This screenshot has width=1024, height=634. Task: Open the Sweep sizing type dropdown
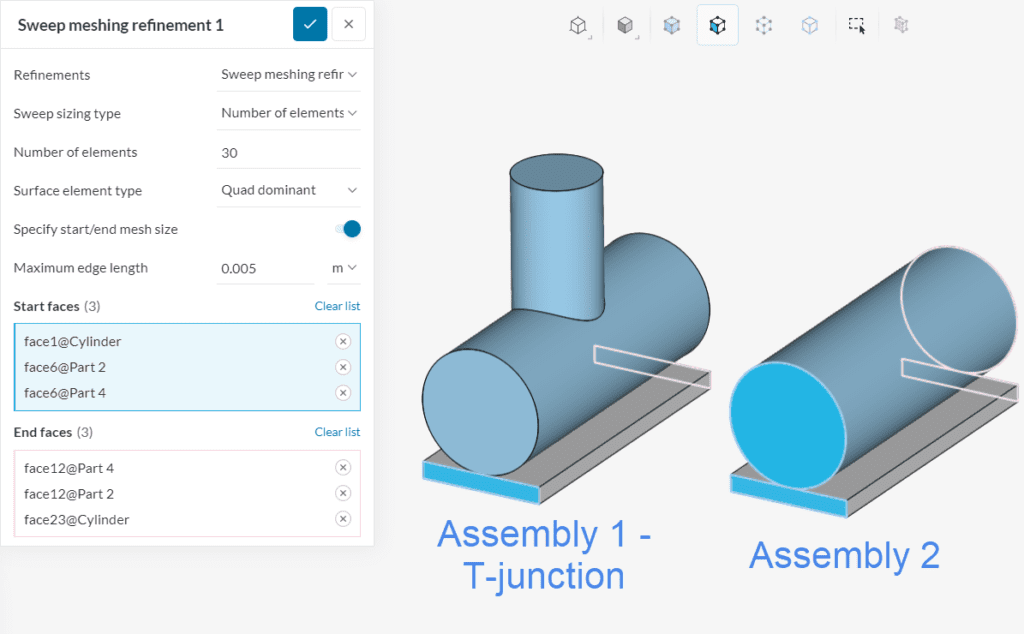[x=288, y=113]
